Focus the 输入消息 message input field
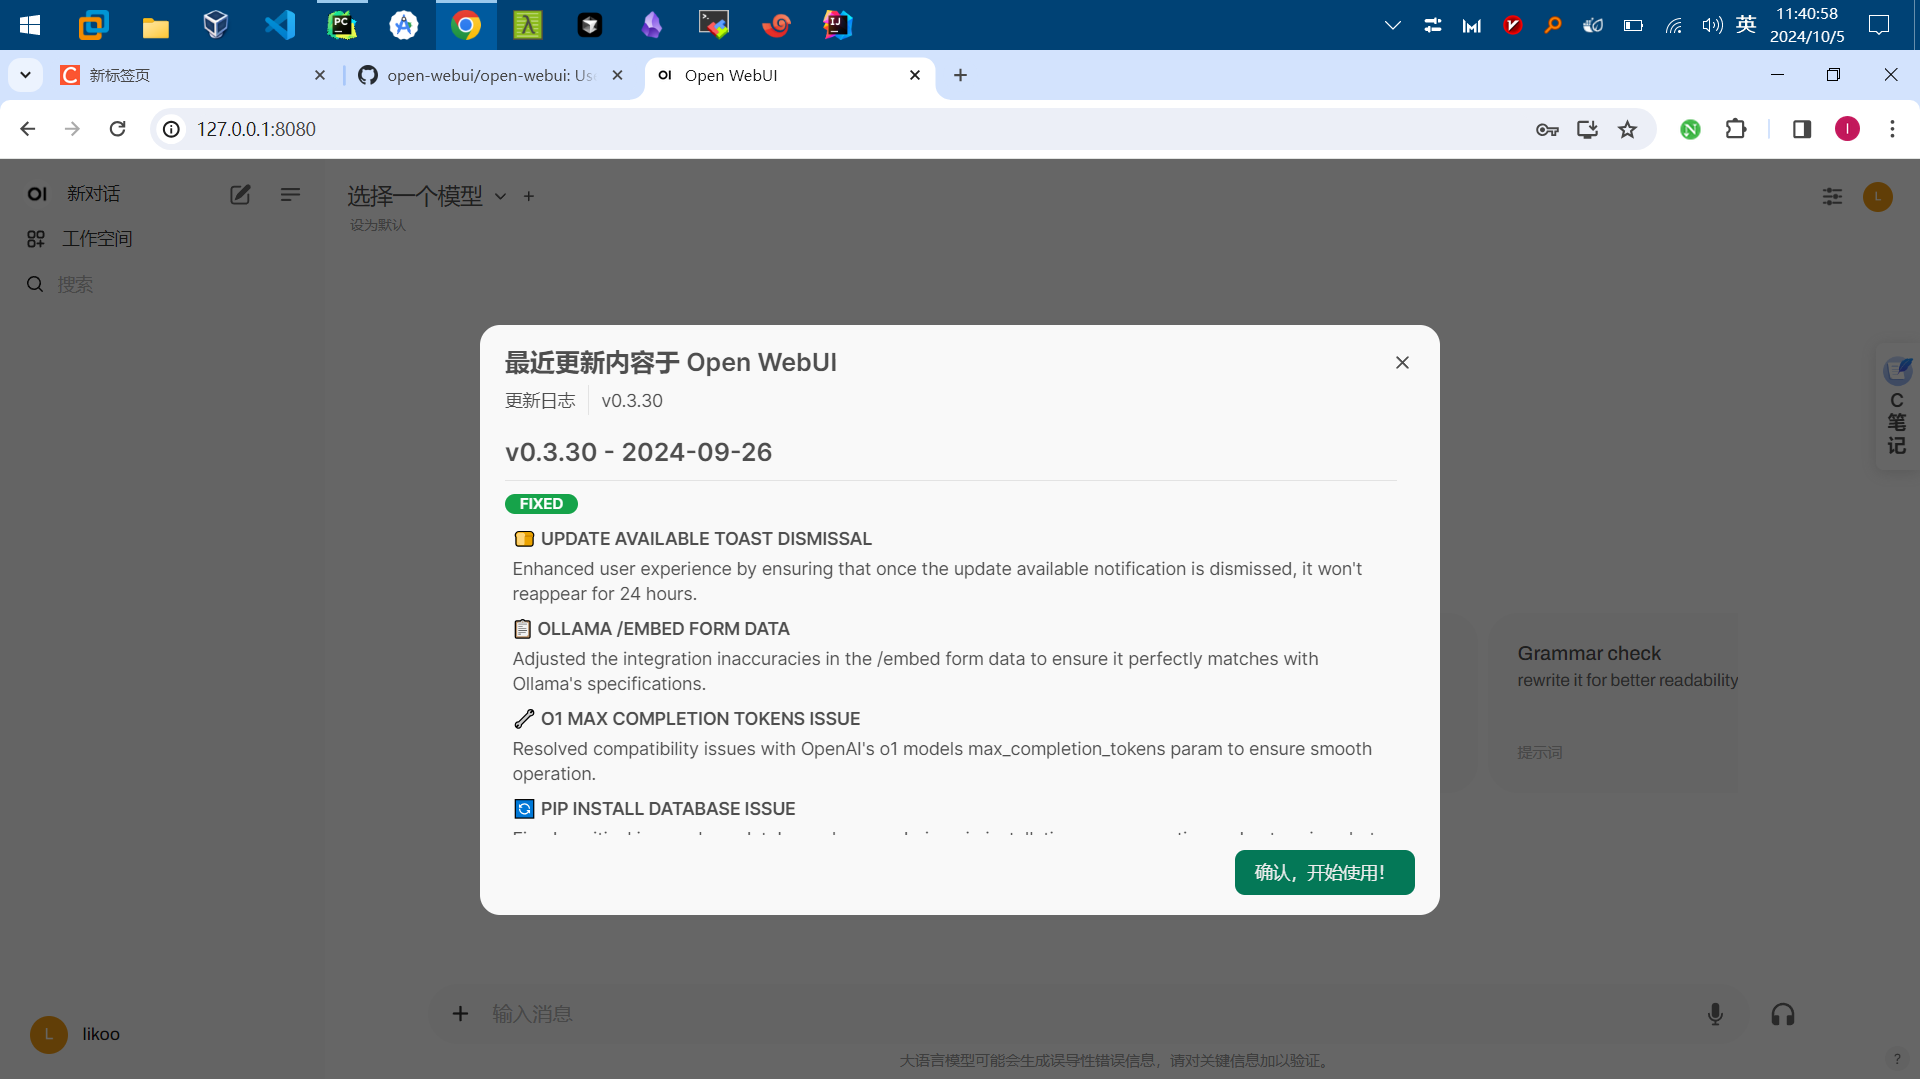1920x1079 pixels. (1085, 1014)
